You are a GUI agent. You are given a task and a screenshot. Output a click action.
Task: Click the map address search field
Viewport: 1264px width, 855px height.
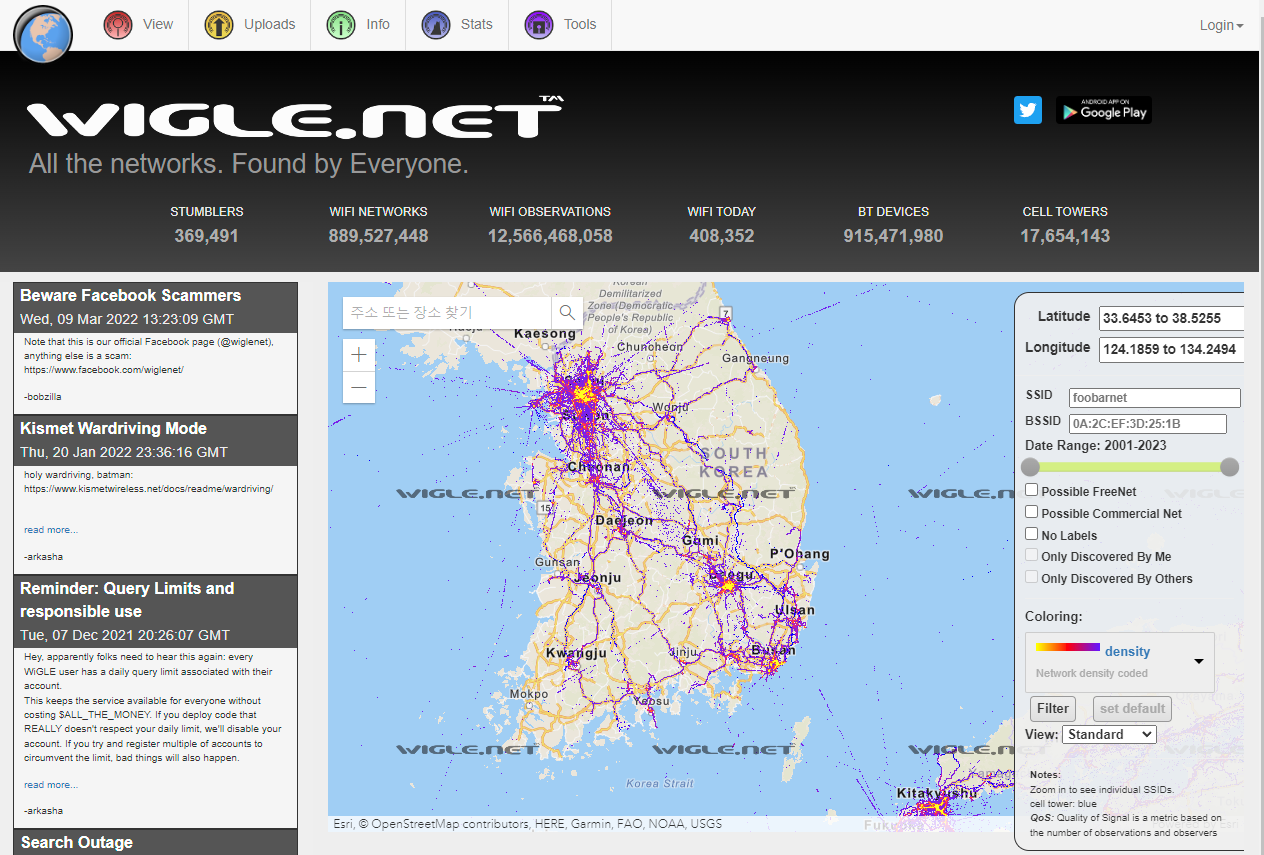pos(447,312)
